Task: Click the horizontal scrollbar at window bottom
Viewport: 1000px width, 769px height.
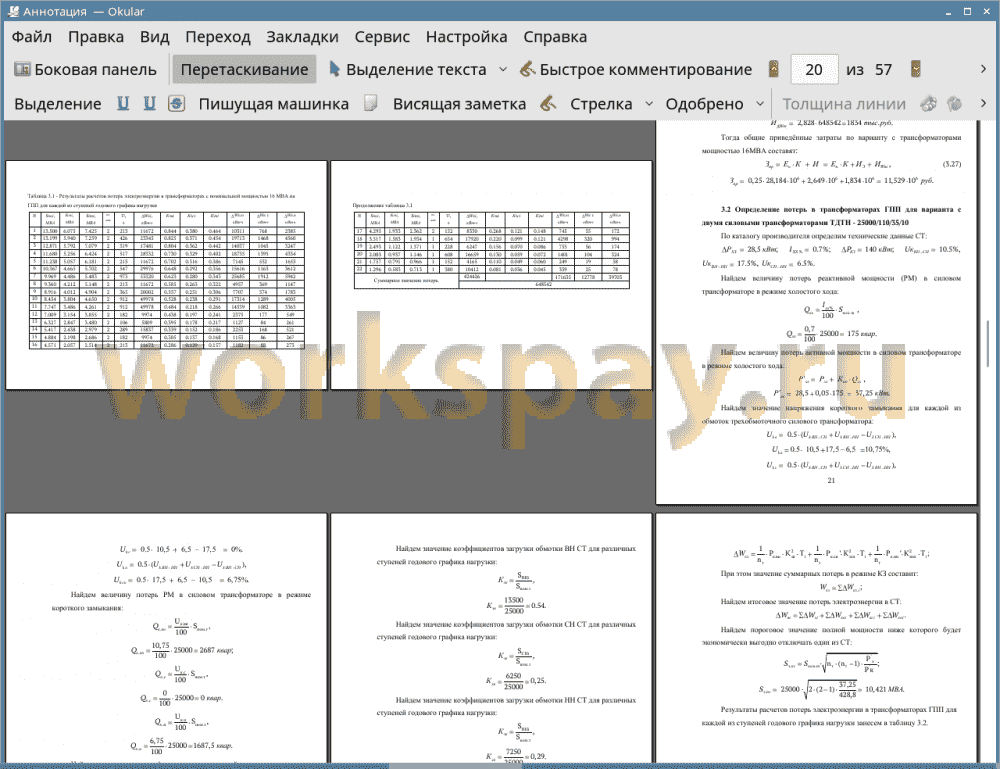Action: 455,766
